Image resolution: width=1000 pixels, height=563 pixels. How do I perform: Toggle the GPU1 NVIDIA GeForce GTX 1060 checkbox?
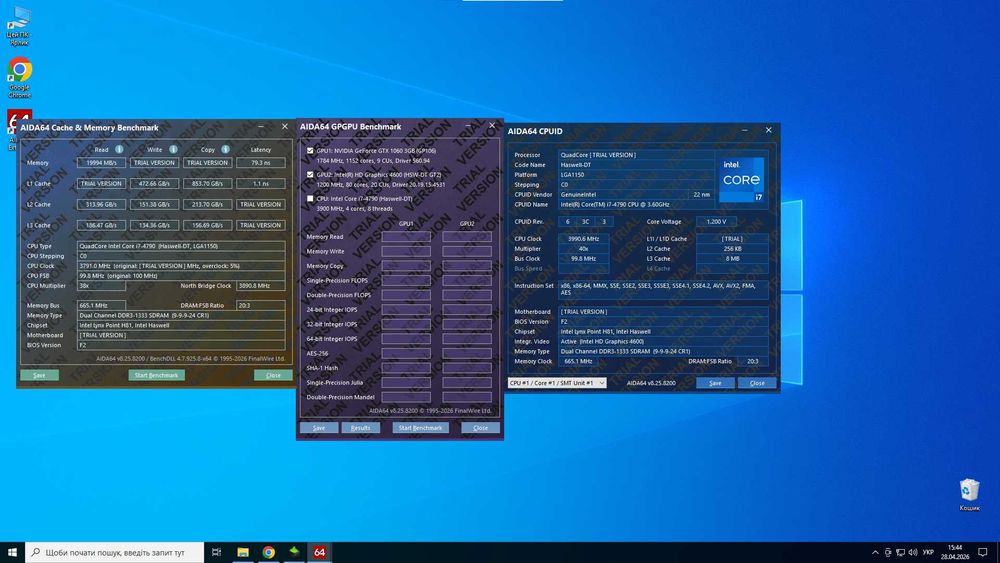[310, 151]
